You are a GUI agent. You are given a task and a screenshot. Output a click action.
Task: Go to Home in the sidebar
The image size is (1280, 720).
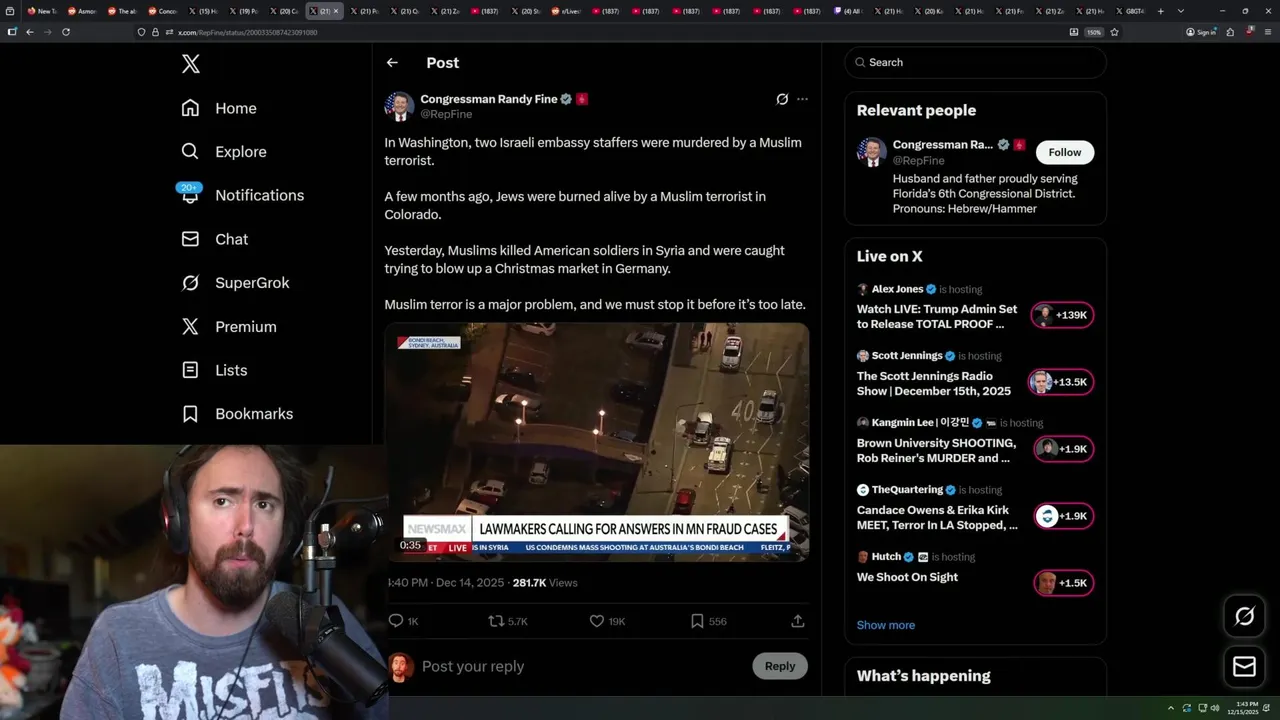[218, 108]
